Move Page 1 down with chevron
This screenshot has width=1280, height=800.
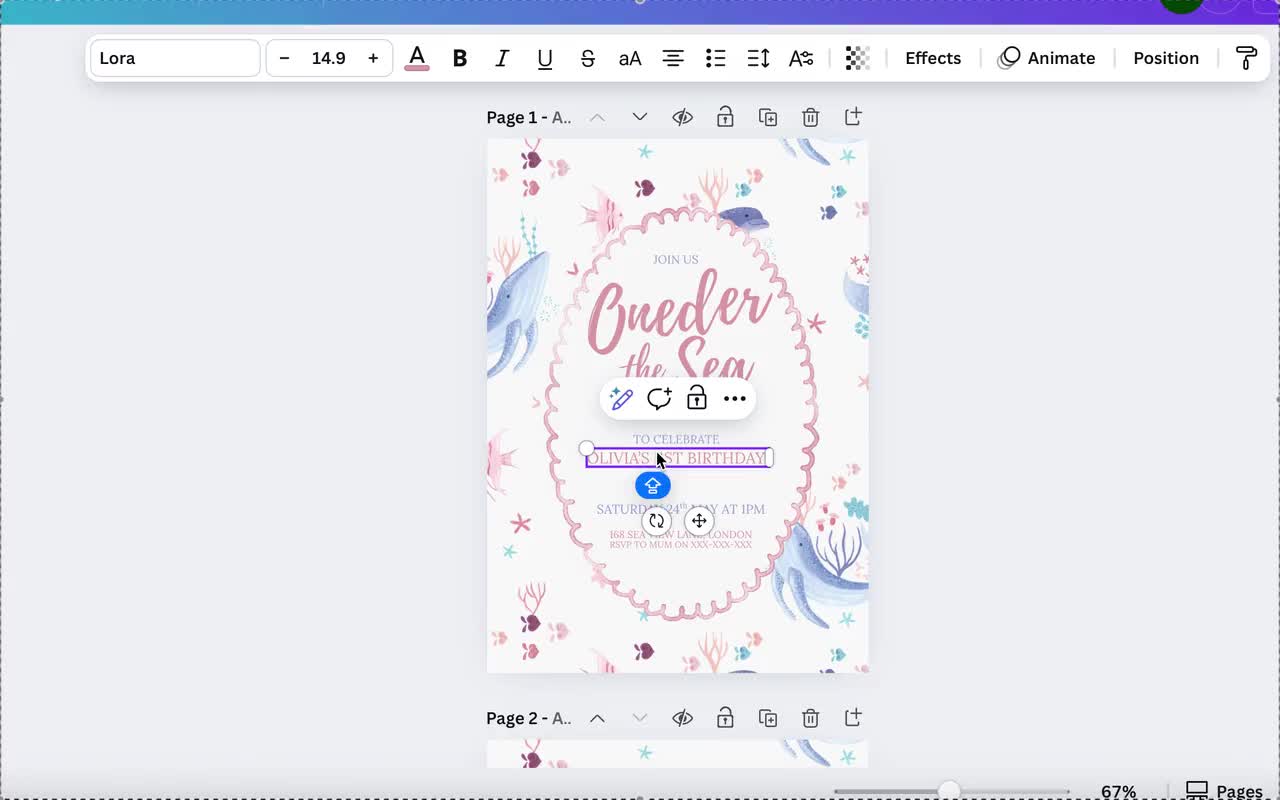(x=640, y=117)
